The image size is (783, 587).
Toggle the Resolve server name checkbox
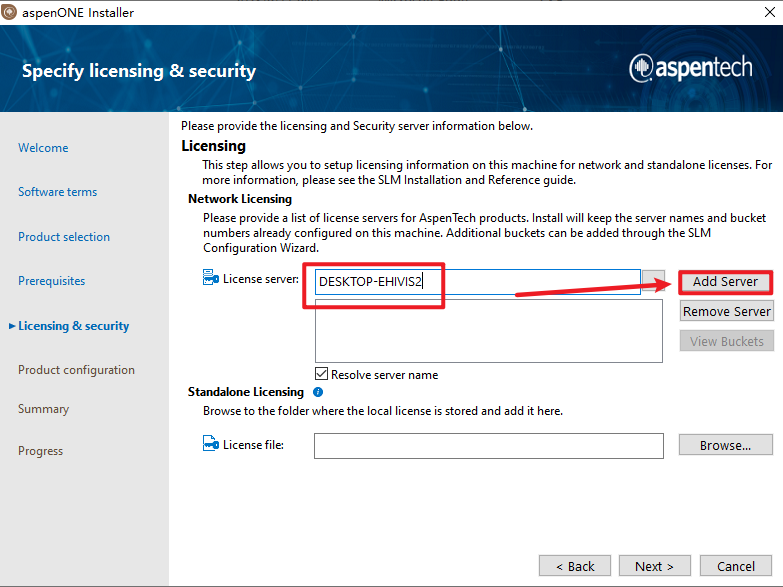[322, 374]
